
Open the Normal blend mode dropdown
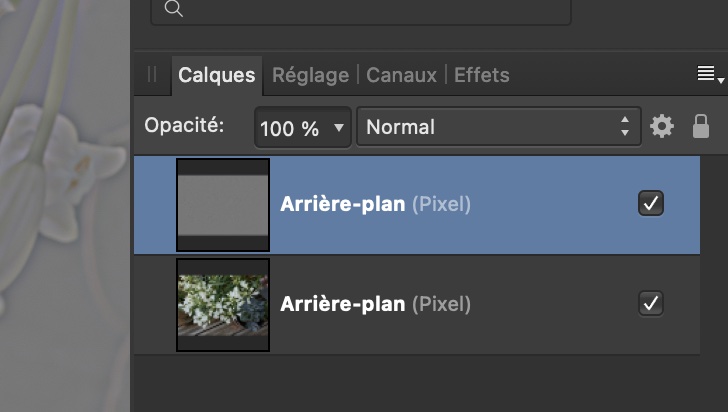498,127
